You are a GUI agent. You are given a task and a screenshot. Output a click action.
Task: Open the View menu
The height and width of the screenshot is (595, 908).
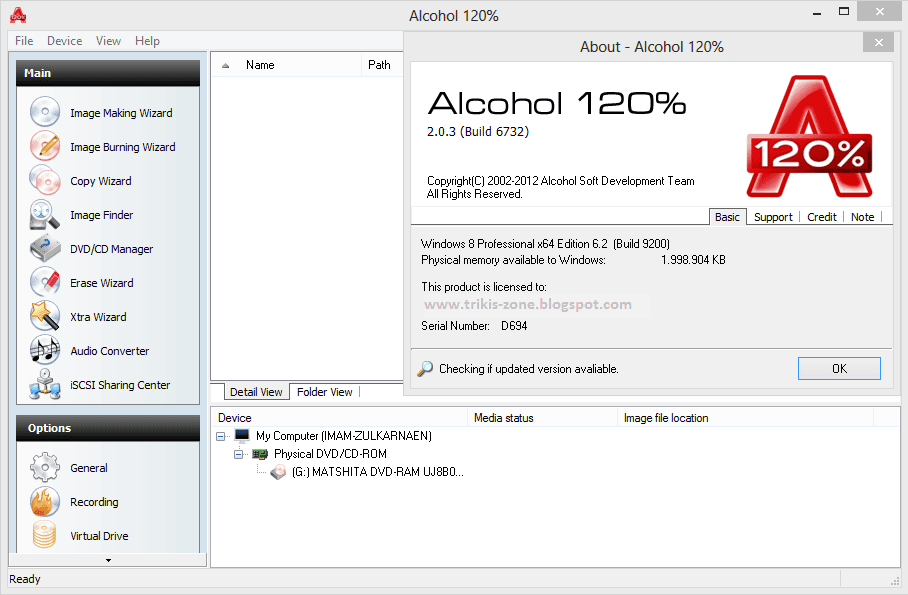tap(108, 41)
